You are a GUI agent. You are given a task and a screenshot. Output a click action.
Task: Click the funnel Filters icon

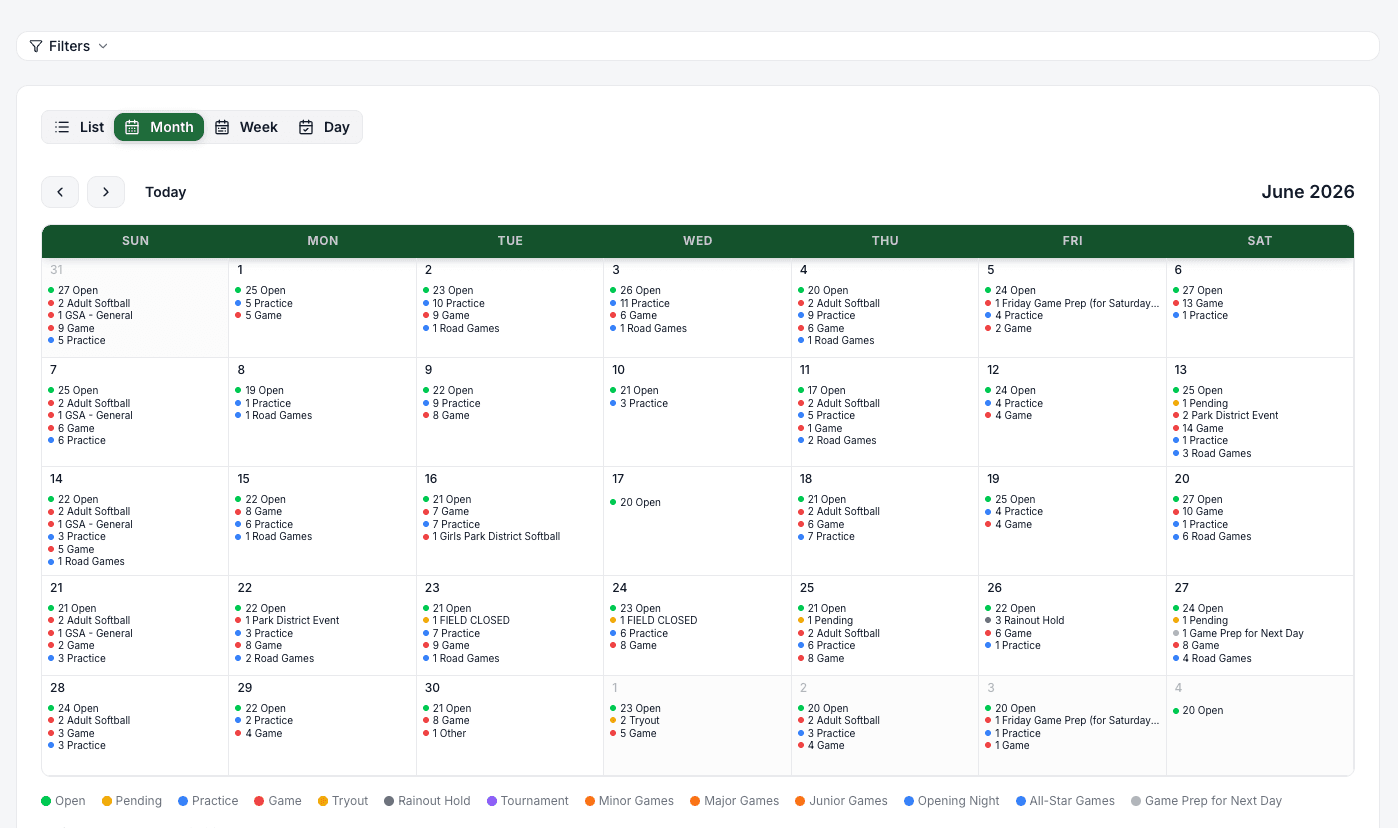(36, 46)
